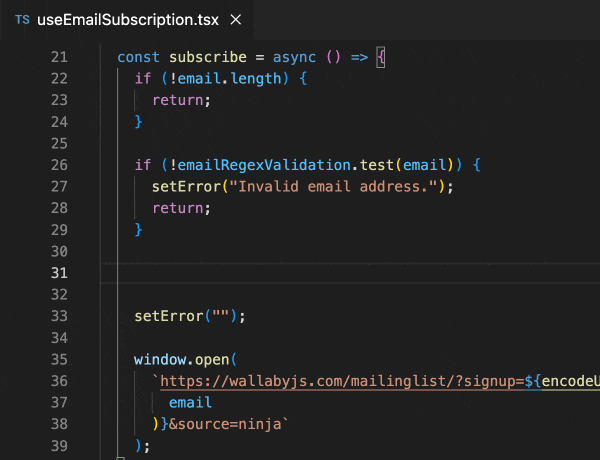
Task: Click the return statement on line 23
Action: (180, 101)
